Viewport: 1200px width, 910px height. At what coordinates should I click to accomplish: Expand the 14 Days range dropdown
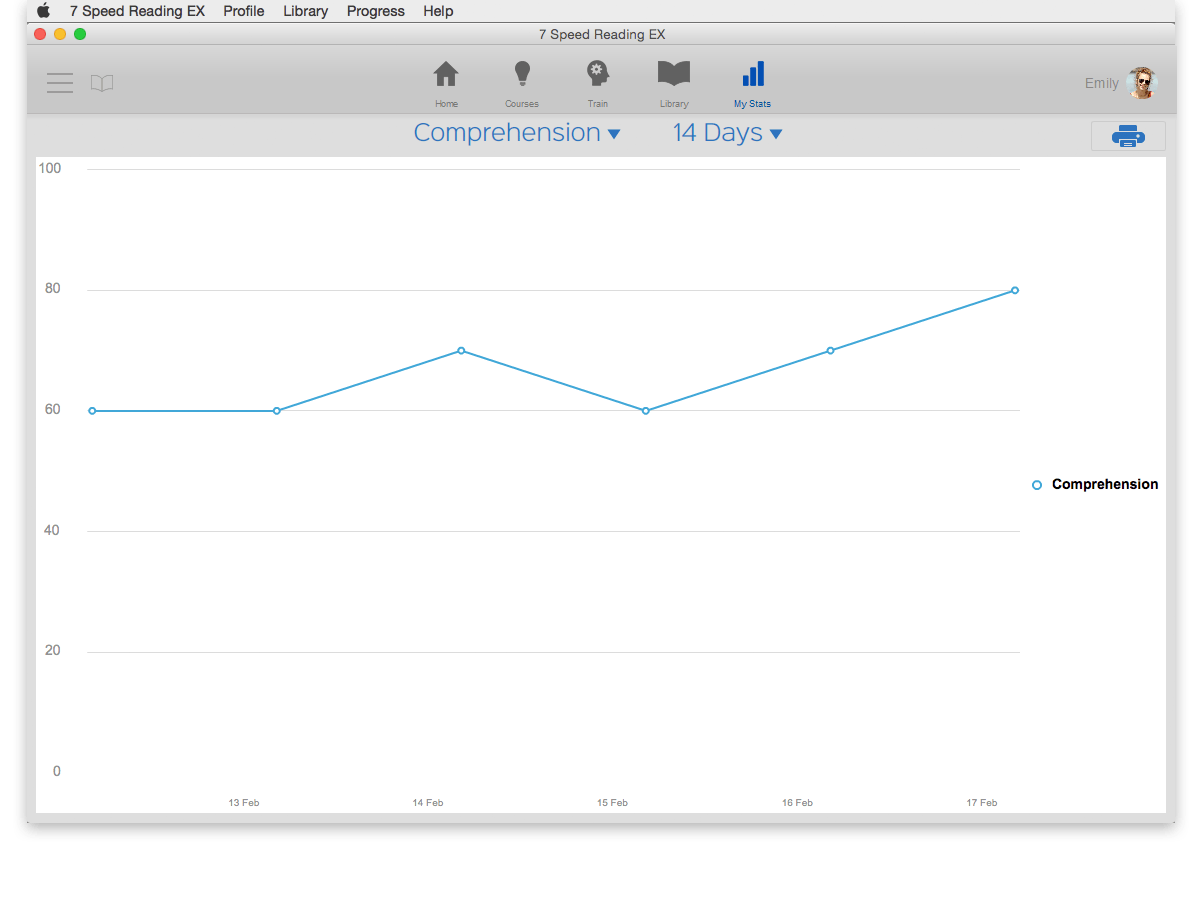click(x=727, y=133)
